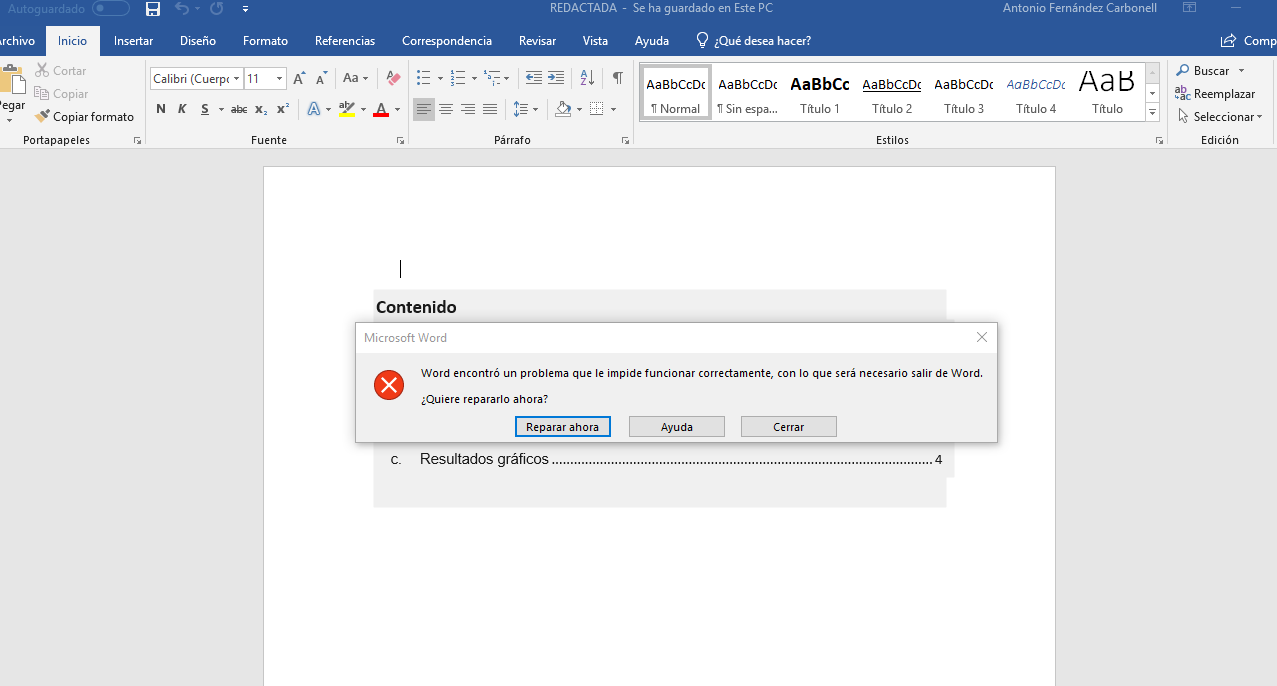Viewport: 1277px width, 686px height.
Task: Click the Save icon in title bar
Action: [153, 9]
